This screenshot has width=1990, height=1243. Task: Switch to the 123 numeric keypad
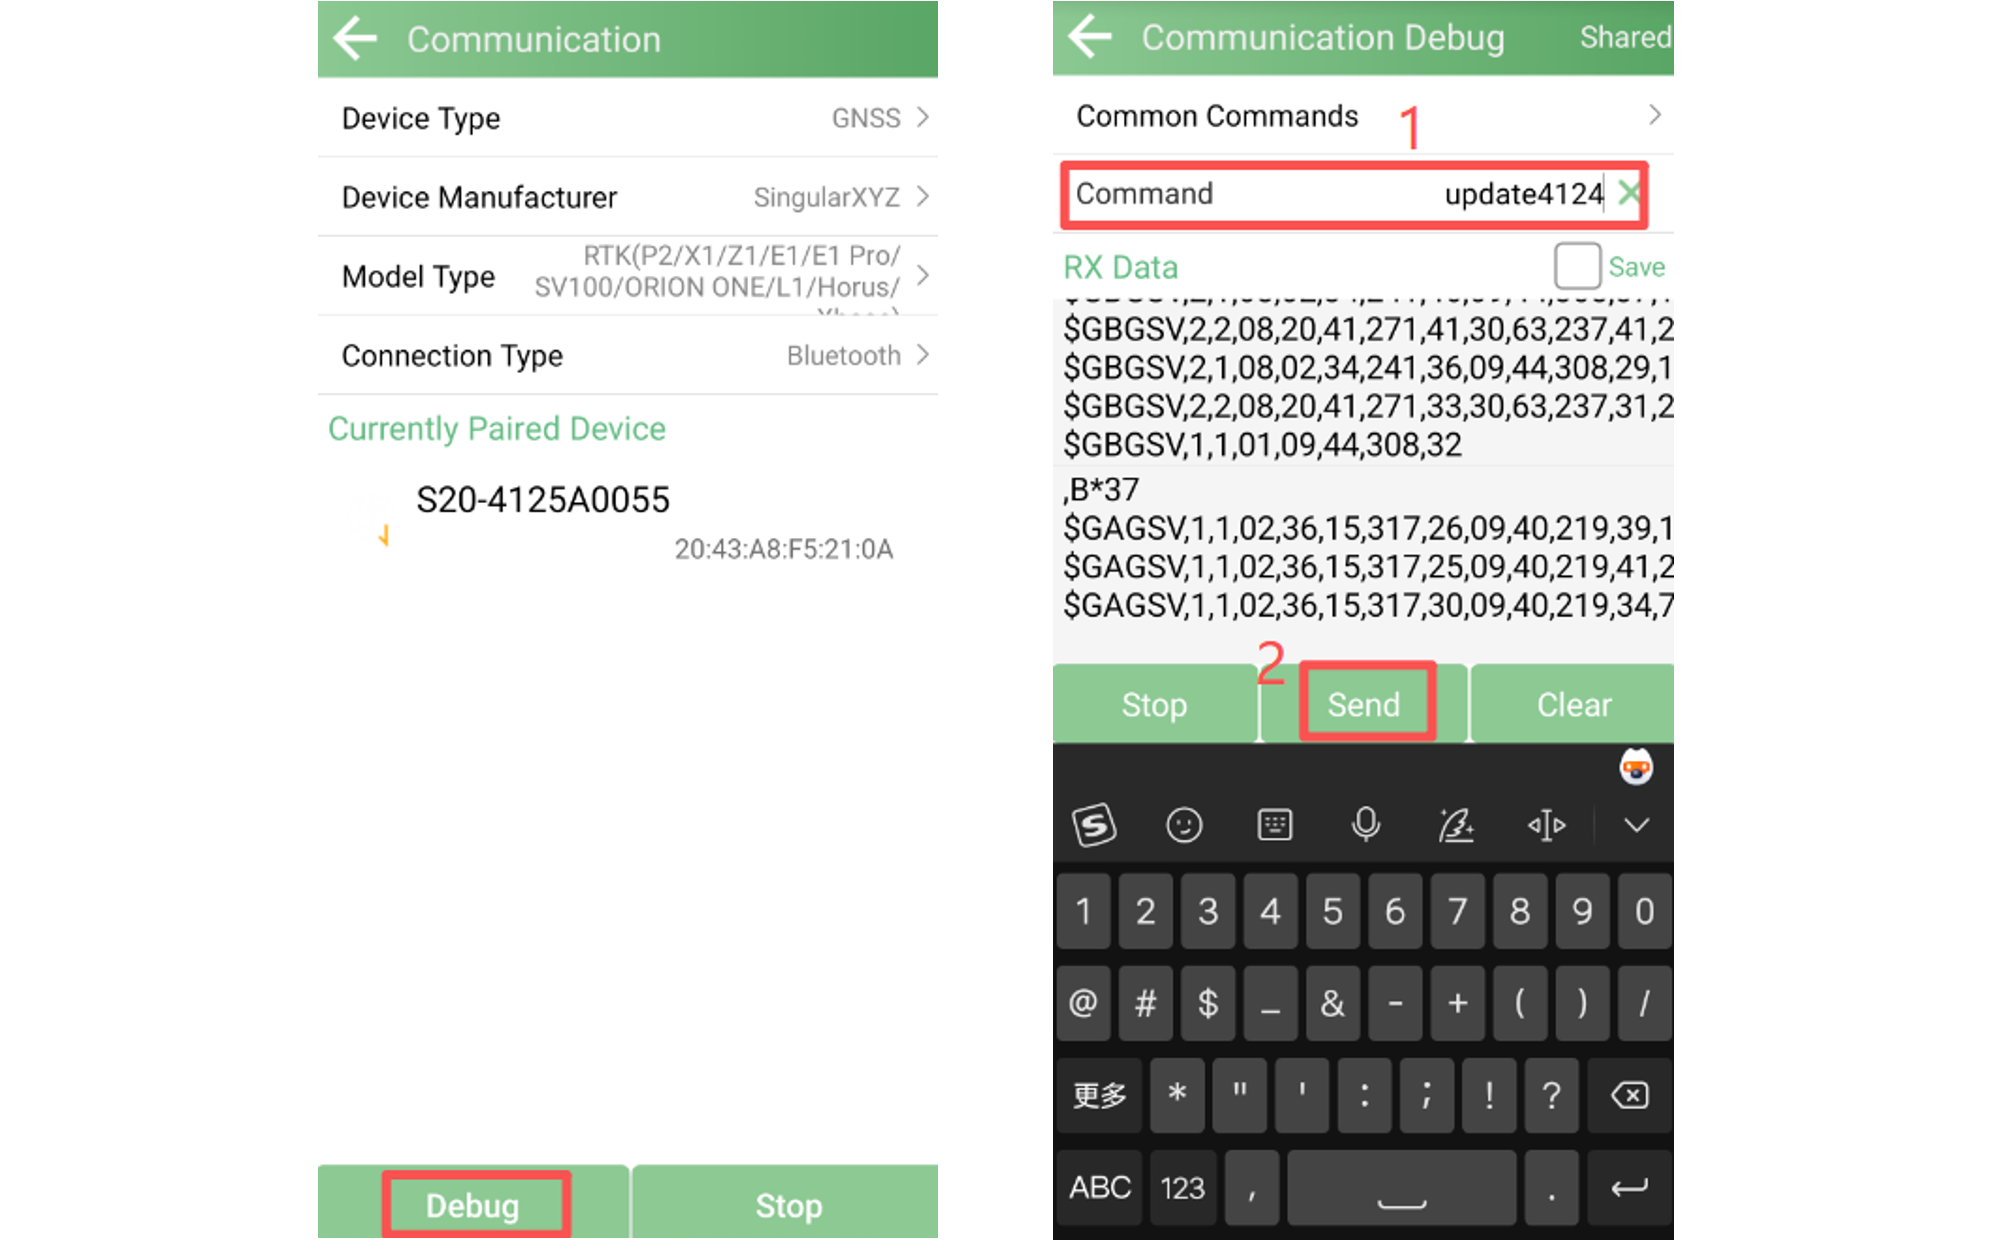[x=1183, y=1187]
